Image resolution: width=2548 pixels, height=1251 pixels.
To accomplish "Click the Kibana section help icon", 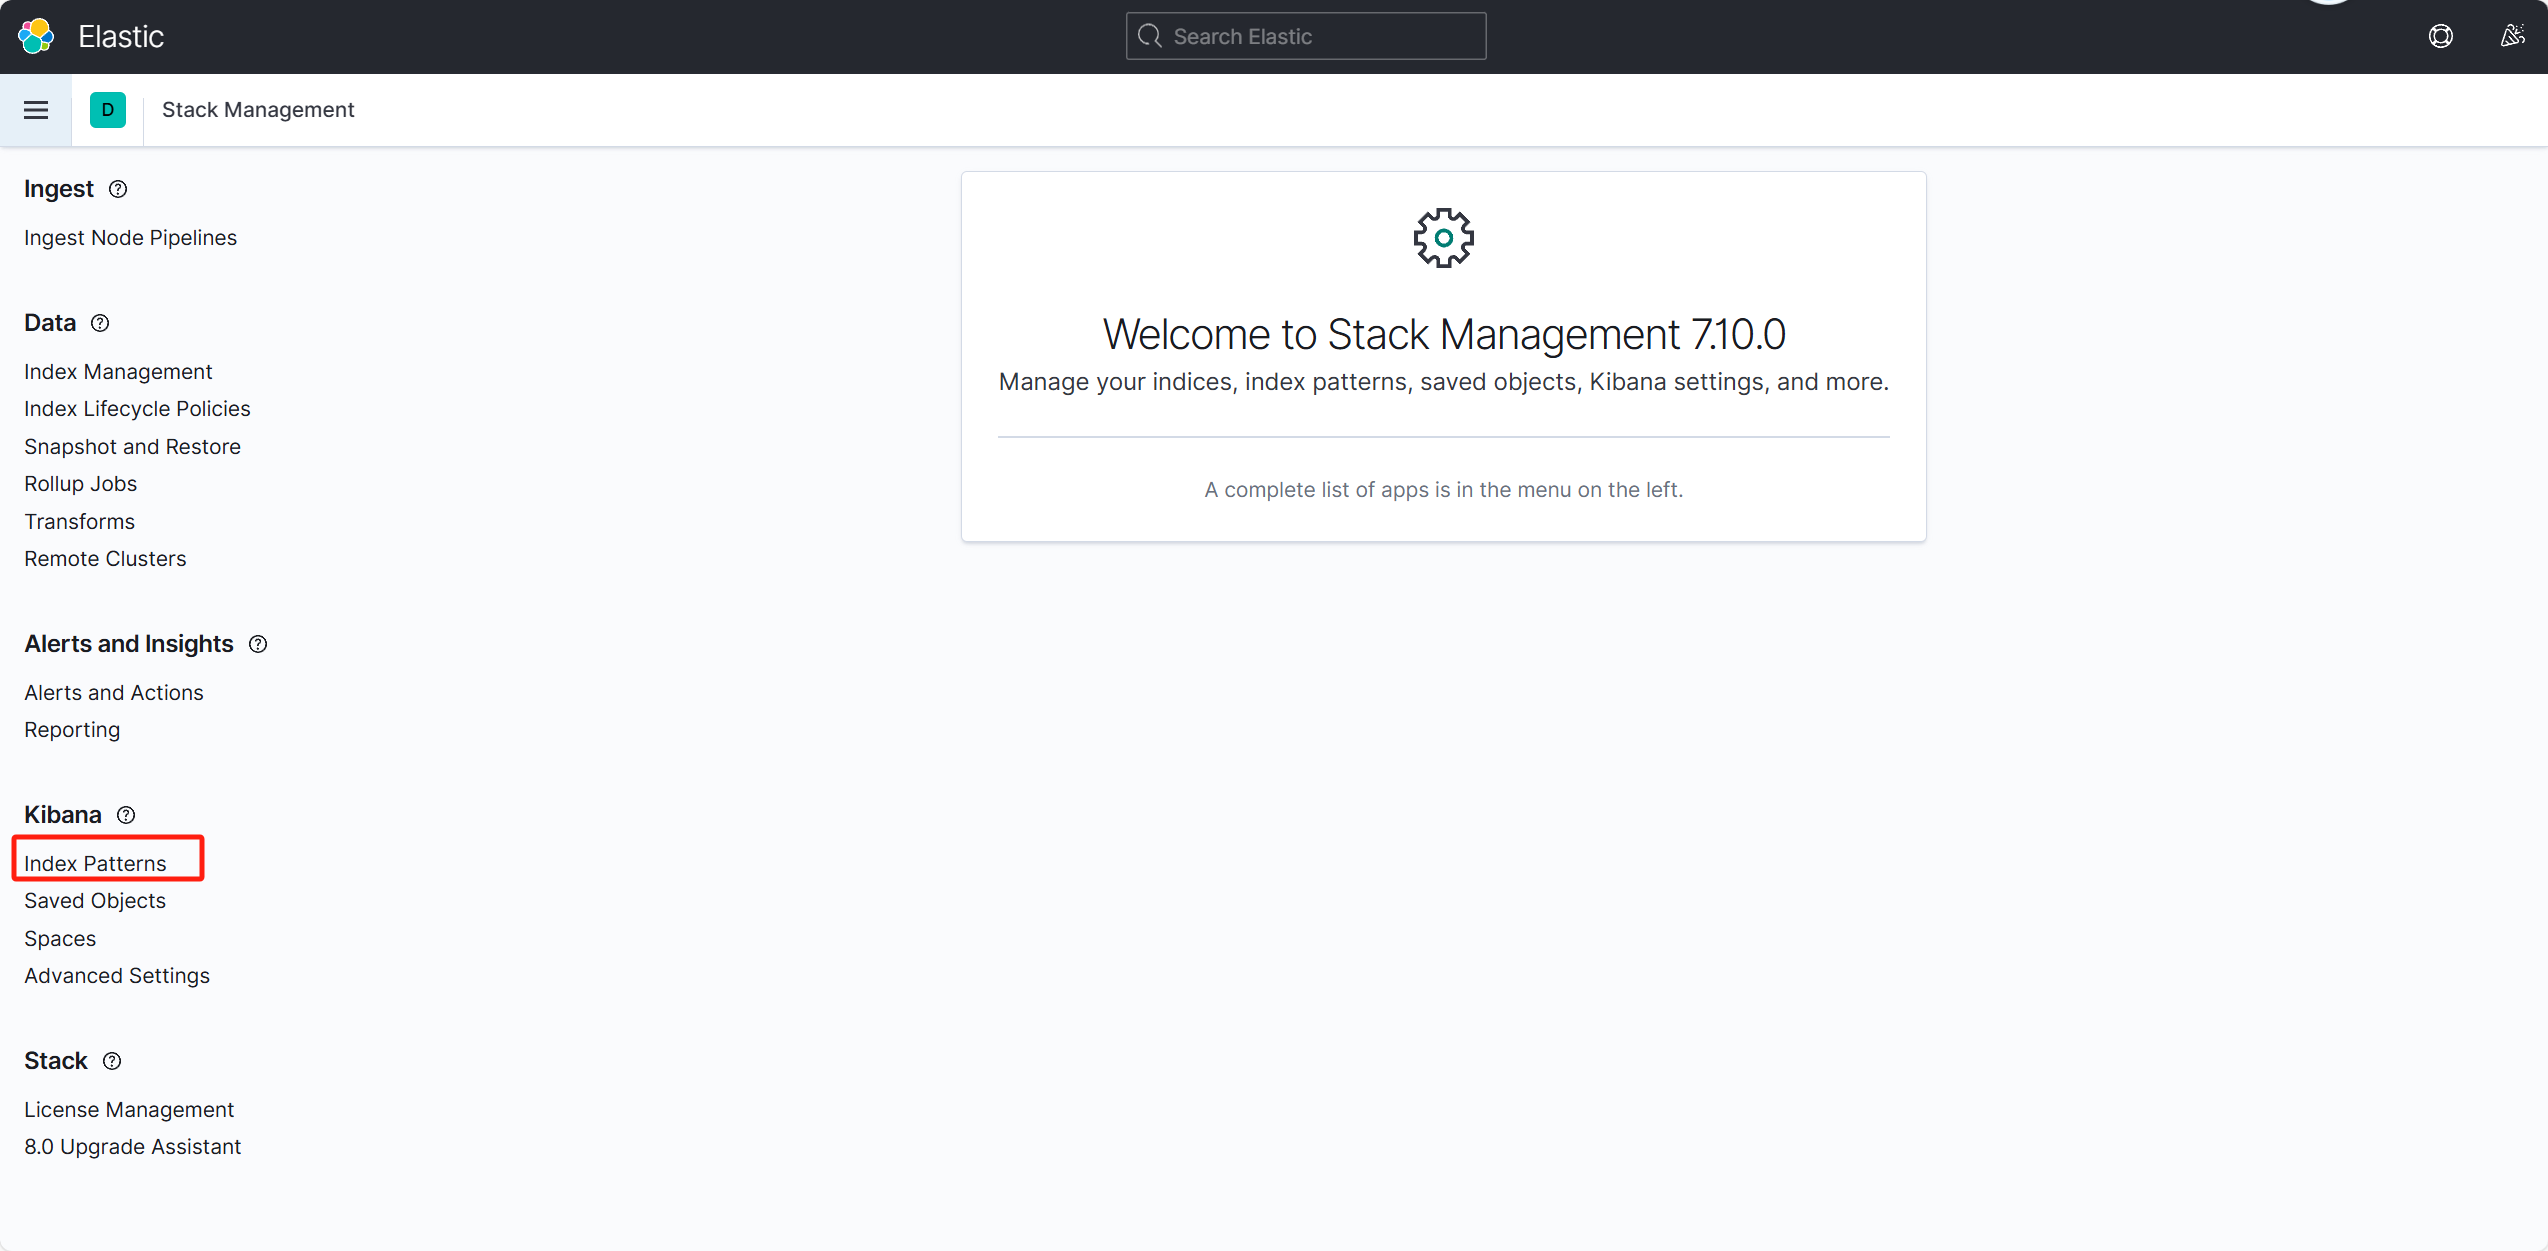I will (126, 815).
